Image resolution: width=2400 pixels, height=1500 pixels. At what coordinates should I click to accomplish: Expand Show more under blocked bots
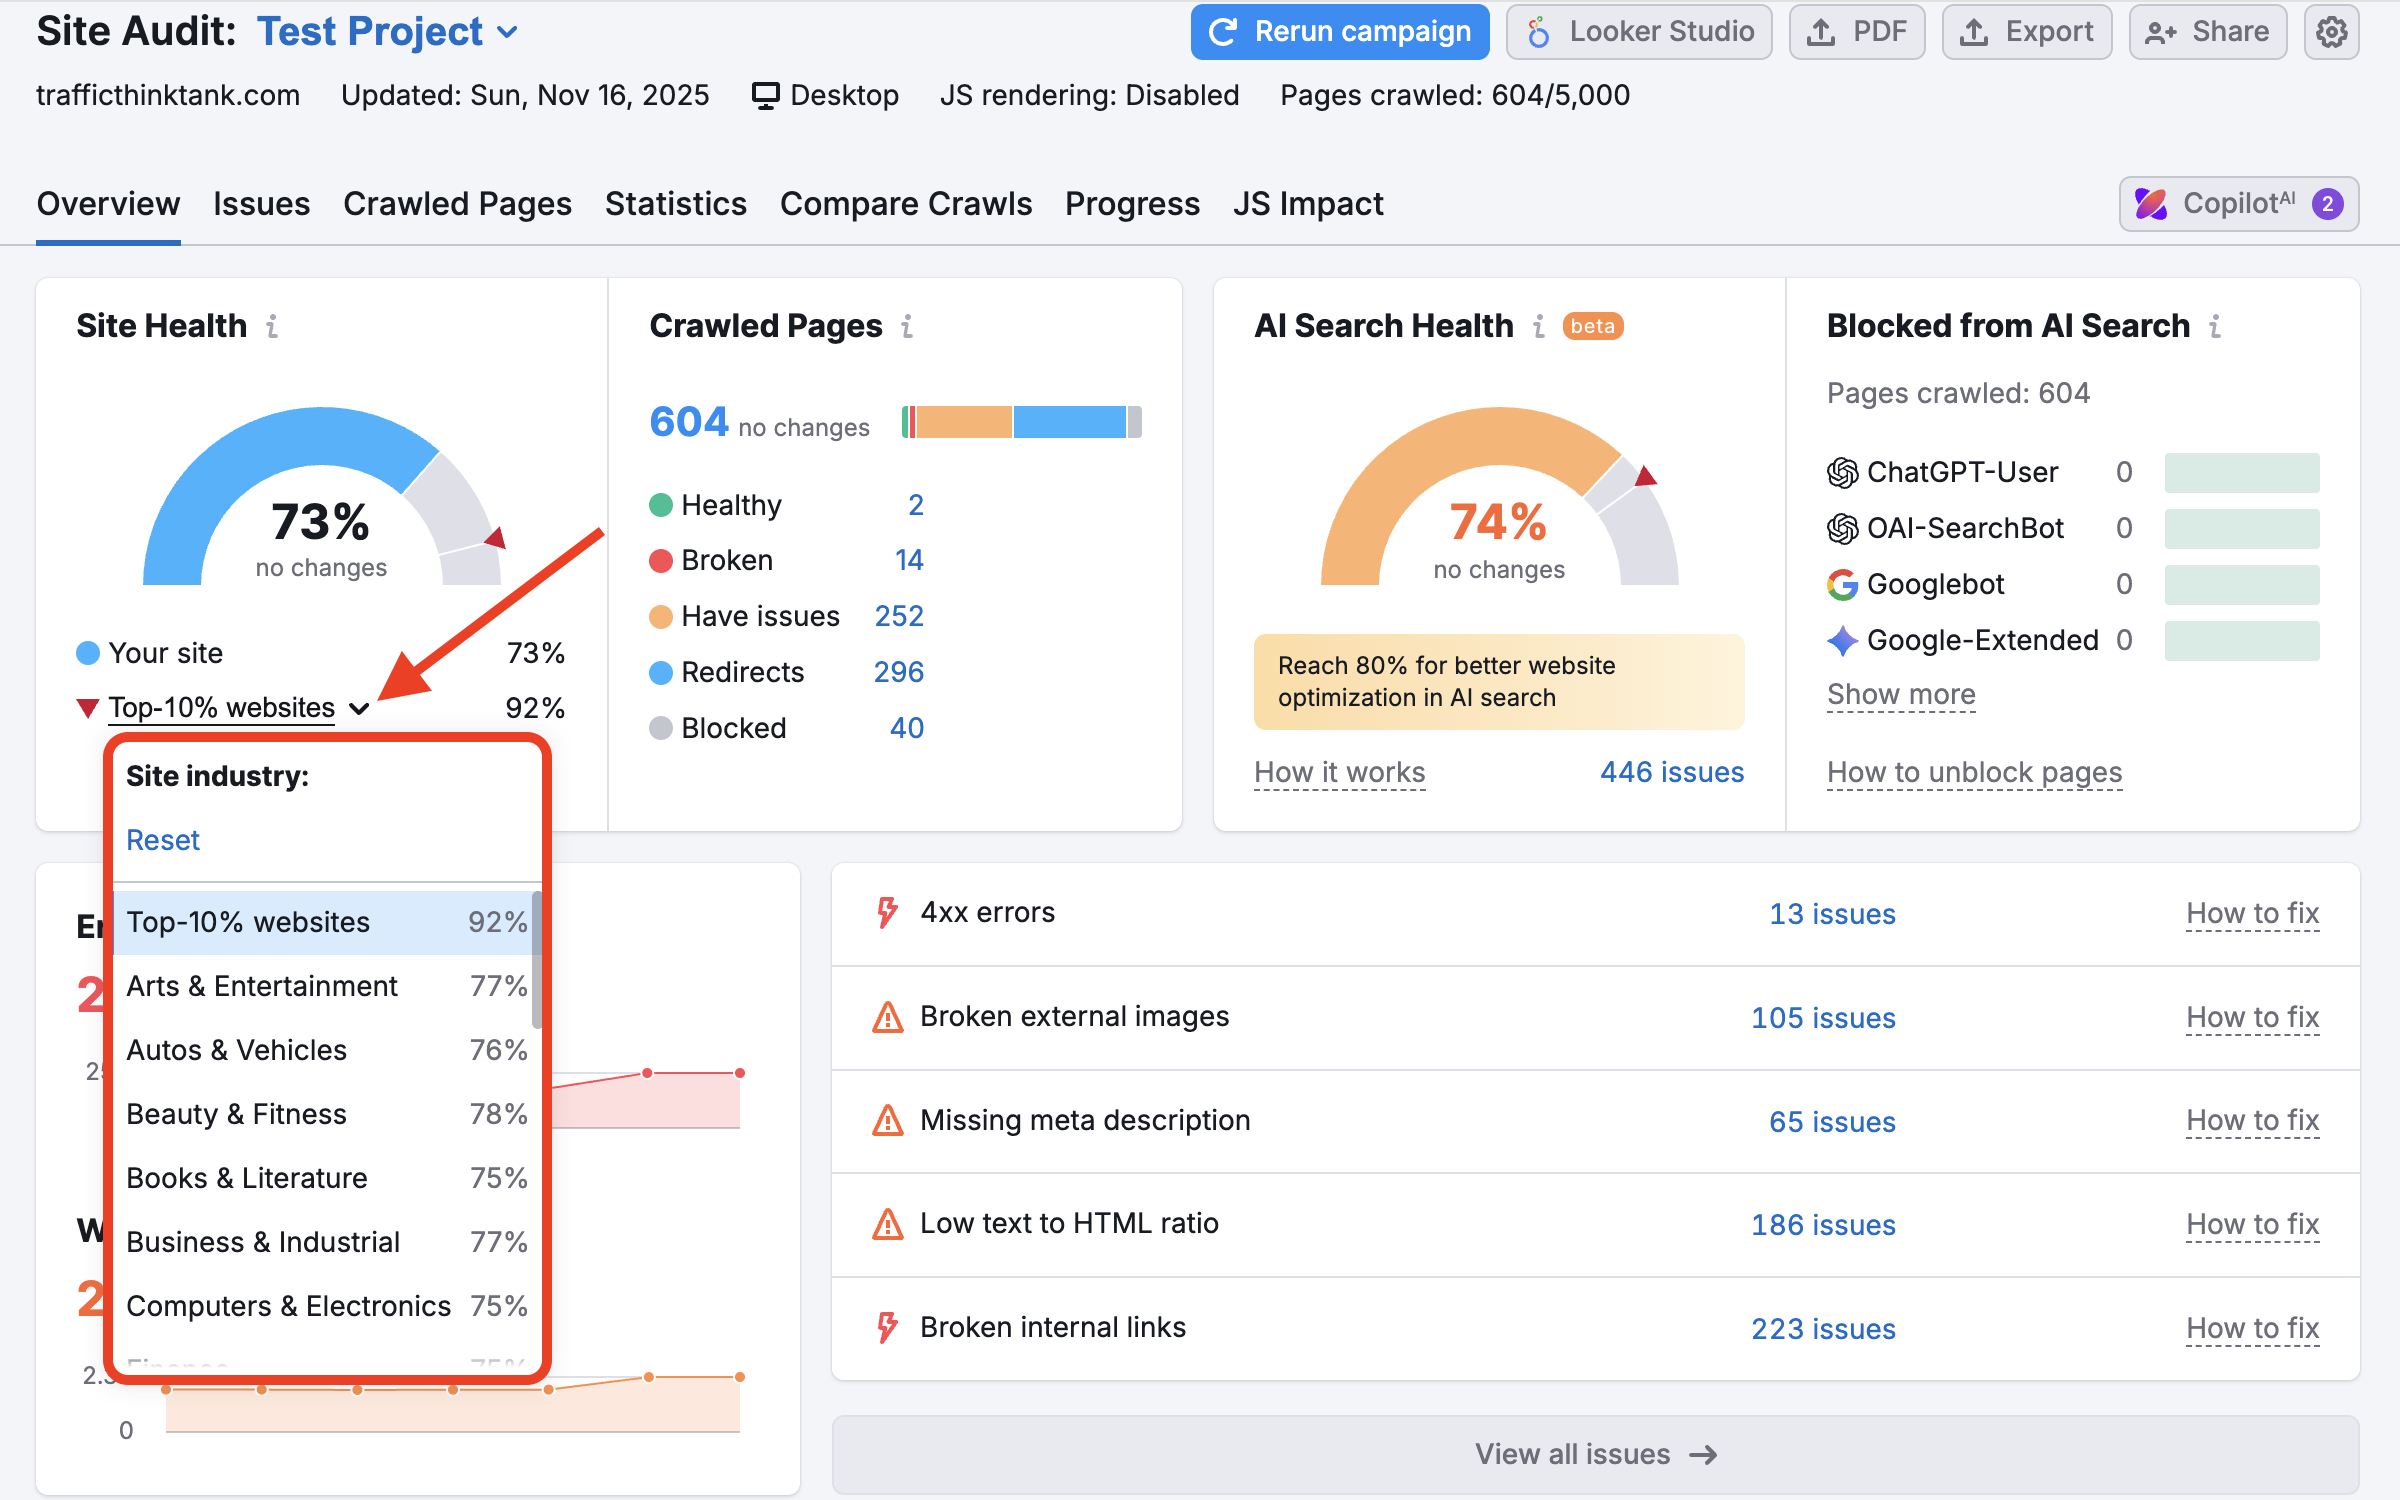click(x=1899, y=694)
